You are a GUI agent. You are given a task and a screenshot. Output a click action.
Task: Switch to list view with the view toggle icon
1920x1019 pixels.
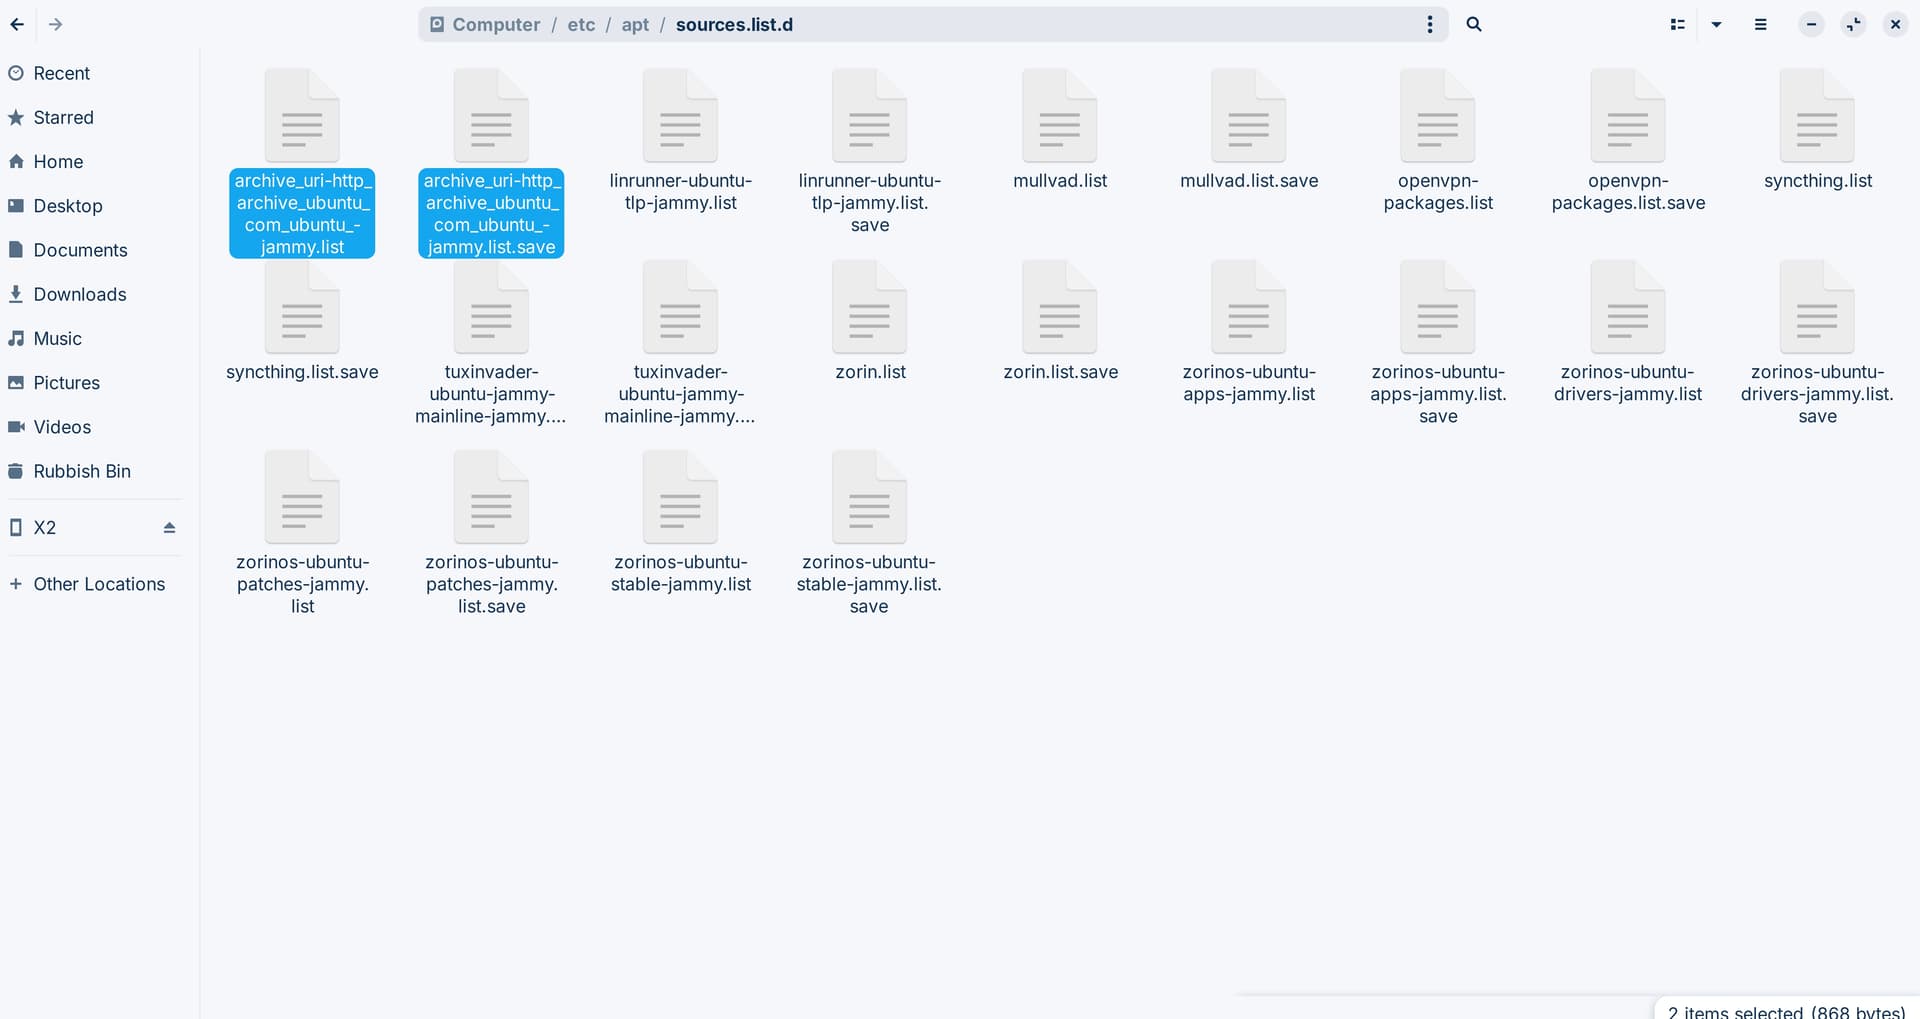click(1678, 24)
